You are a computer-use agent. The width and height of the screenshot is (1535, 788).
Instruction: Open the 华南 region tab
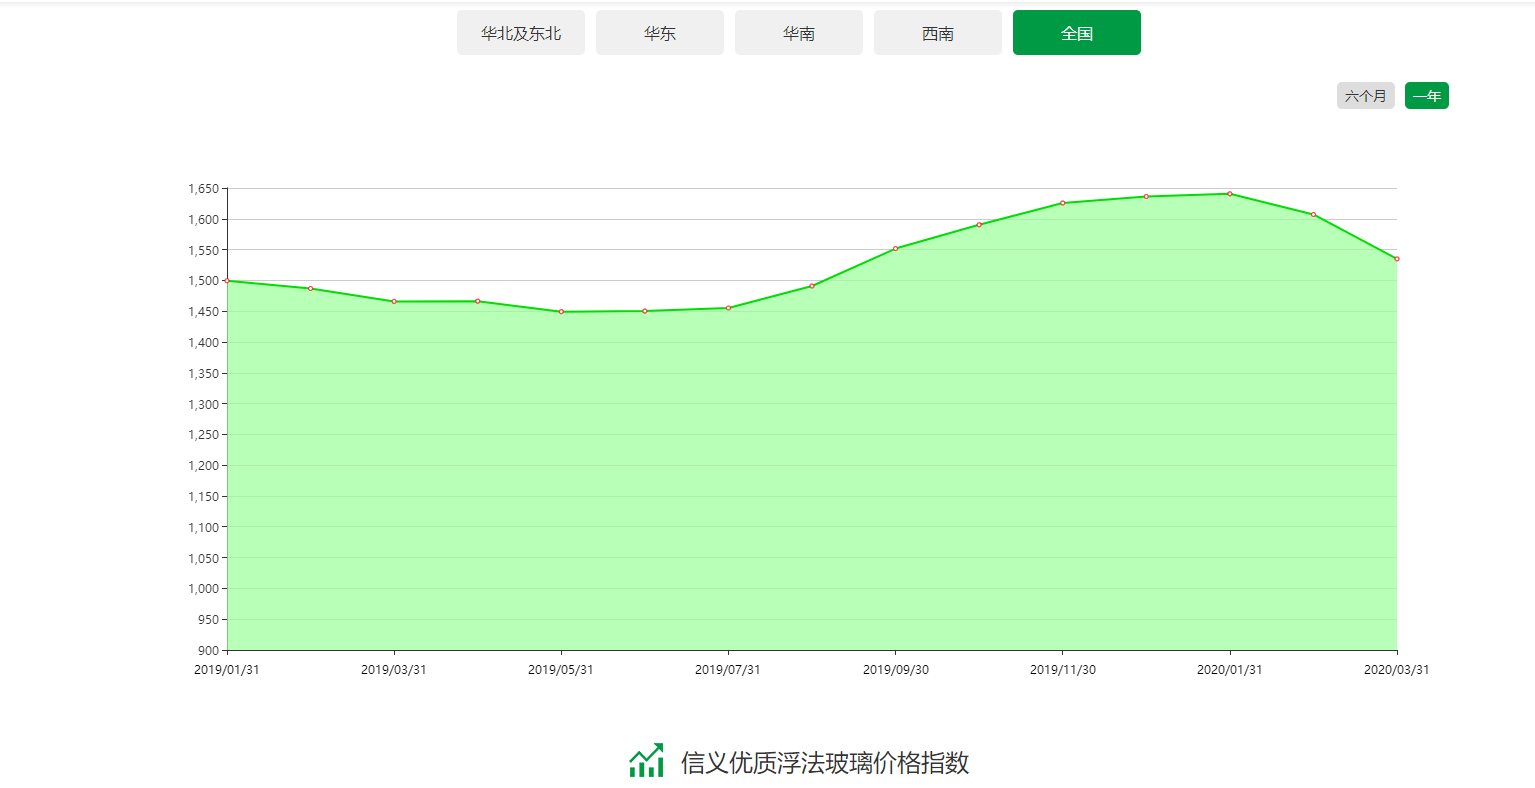pyautogui.click(x=799, y=33)
